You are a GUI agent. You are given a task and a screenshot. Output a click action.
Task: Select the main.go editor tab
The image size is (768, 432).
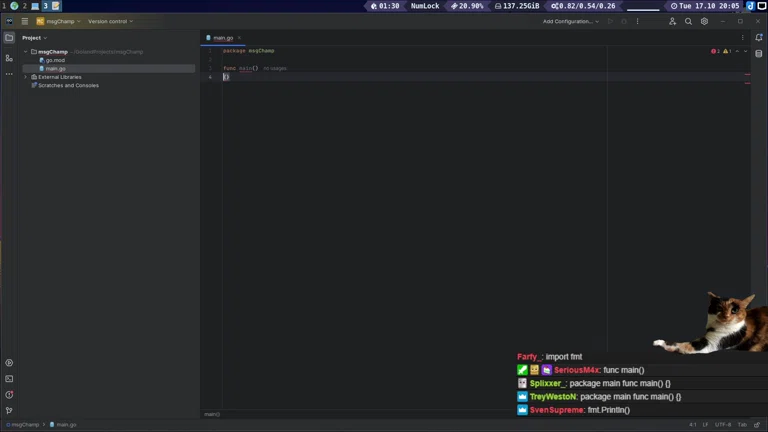222,38
